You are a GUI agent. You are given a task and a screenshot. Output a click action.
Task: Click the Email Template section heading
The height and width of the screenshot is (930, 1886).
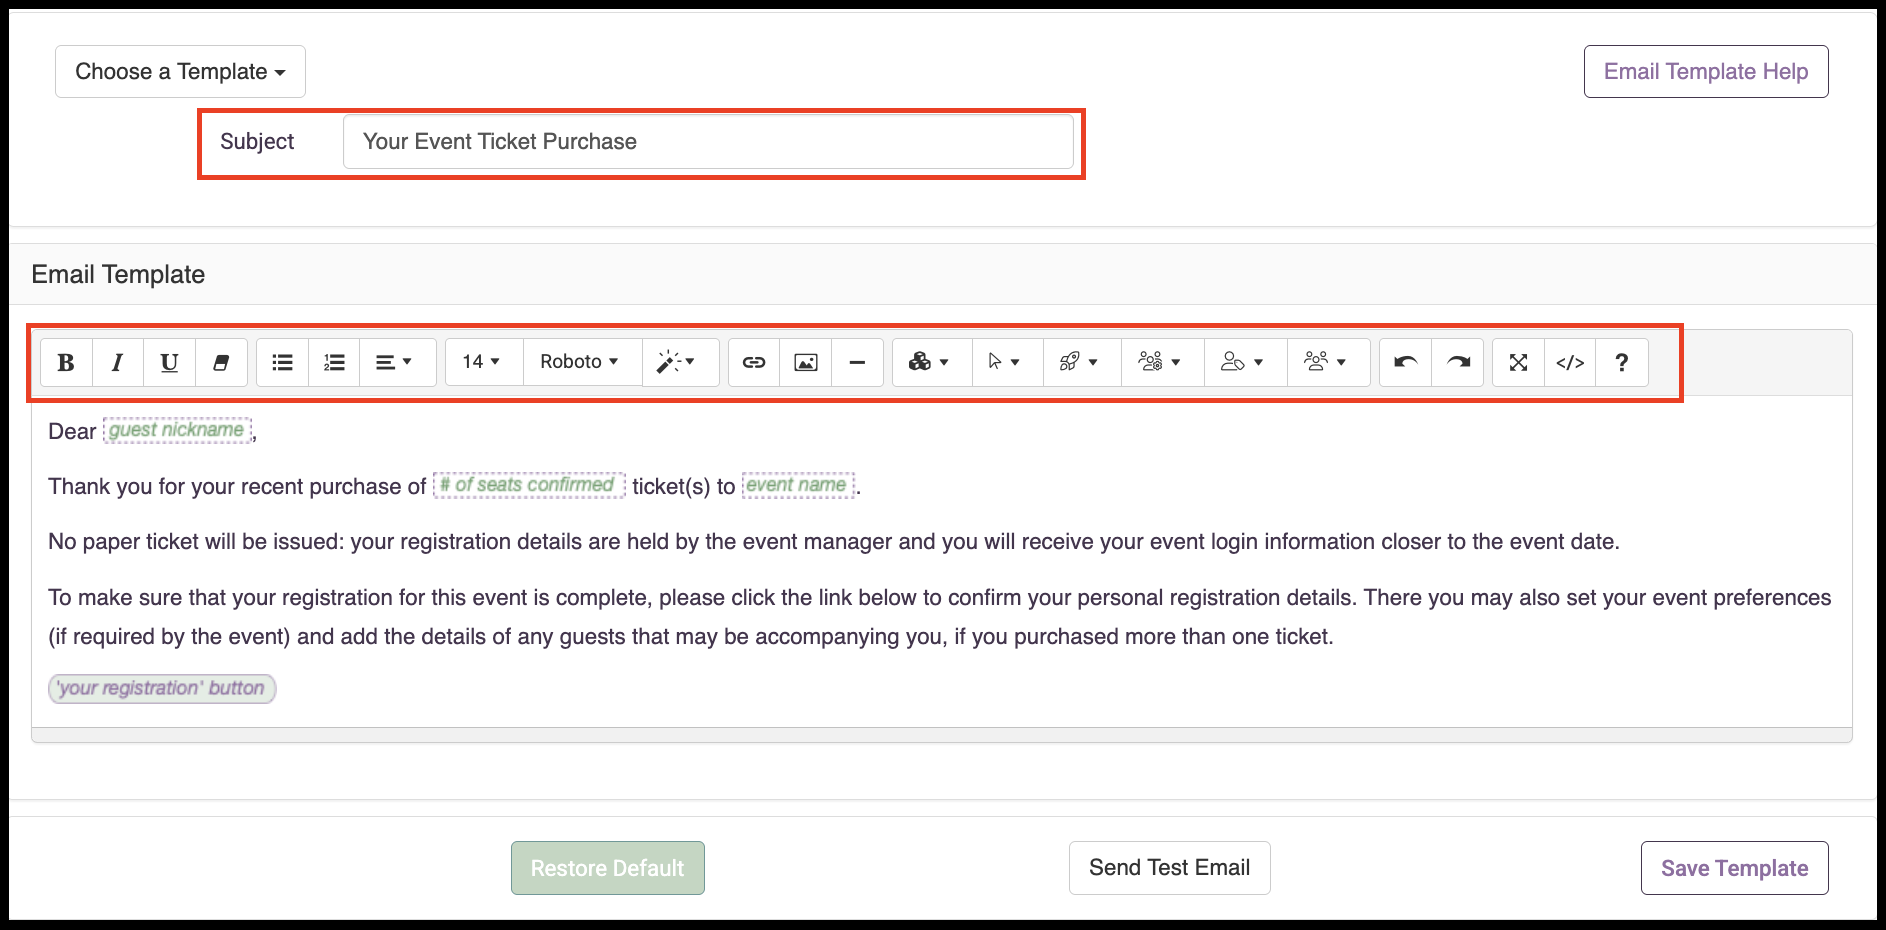[x=118, y=274]
